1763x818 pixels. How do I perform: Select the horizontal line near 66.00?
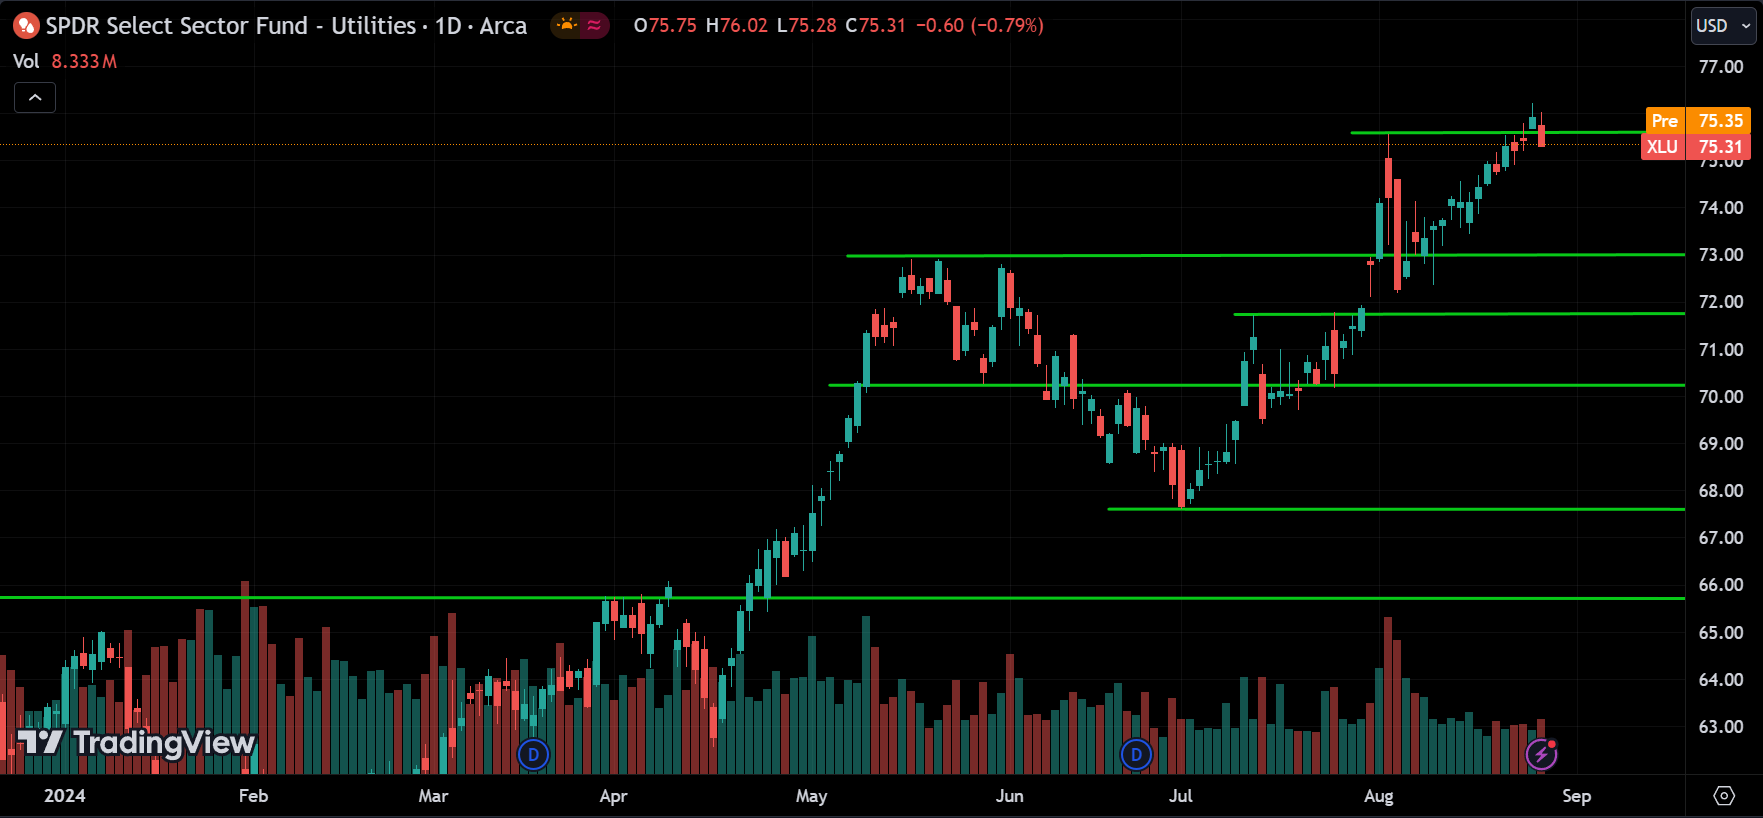[842, 598]
